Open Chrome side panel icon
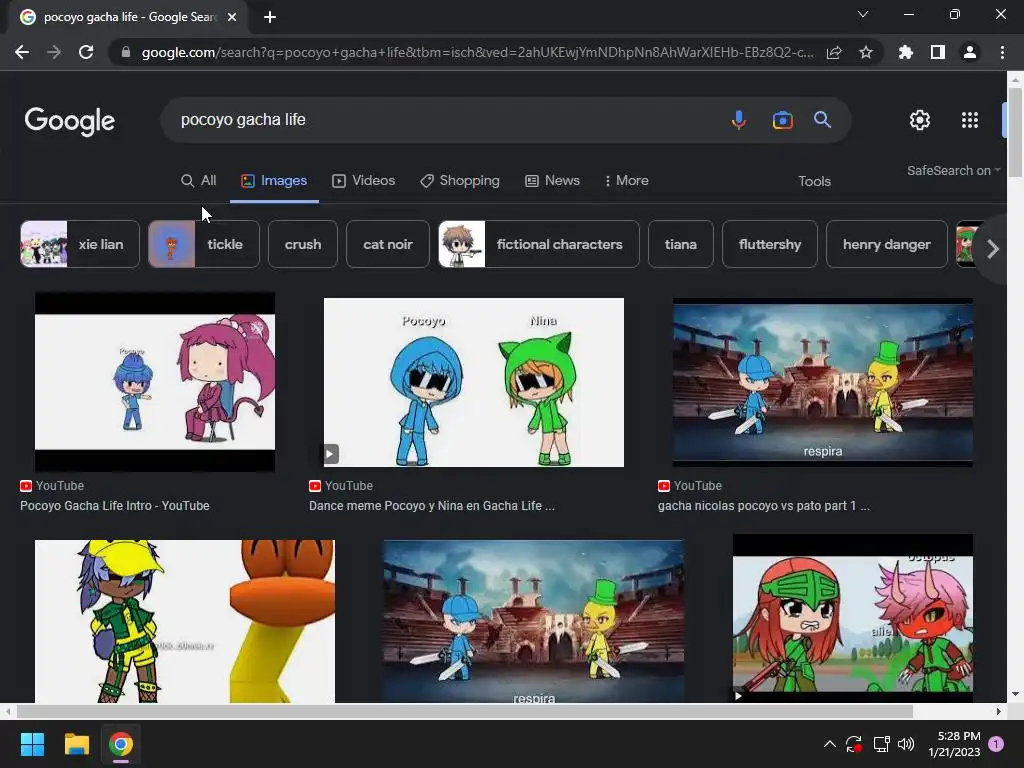The image size is (1024, 768). pyautogui.click(x=938, y=52)
